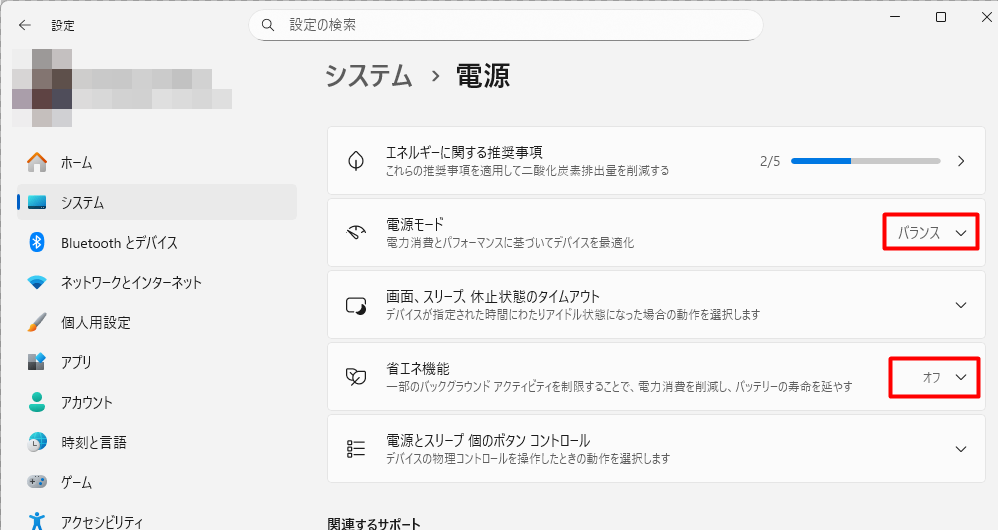This screenshot has height=530, width=998.
Task: Click the 省エネ機能 leaf heart icon
Action: pos(356,377)
